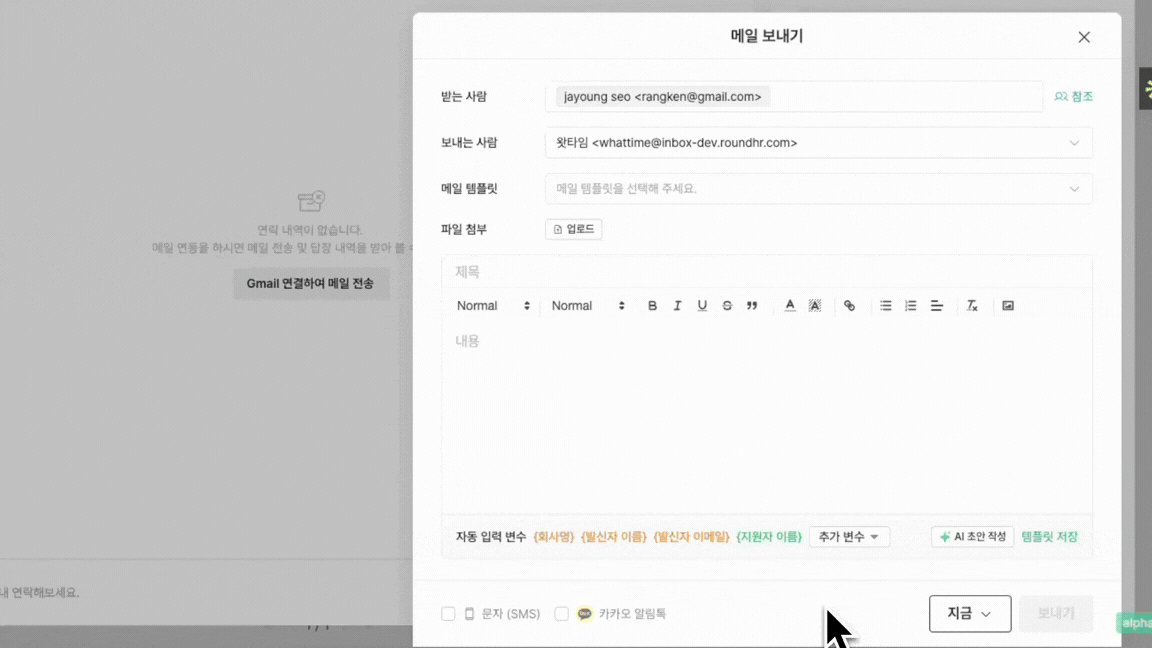Toggle bold text formatting
The image size is (1152, 648).
click(652, 306)
